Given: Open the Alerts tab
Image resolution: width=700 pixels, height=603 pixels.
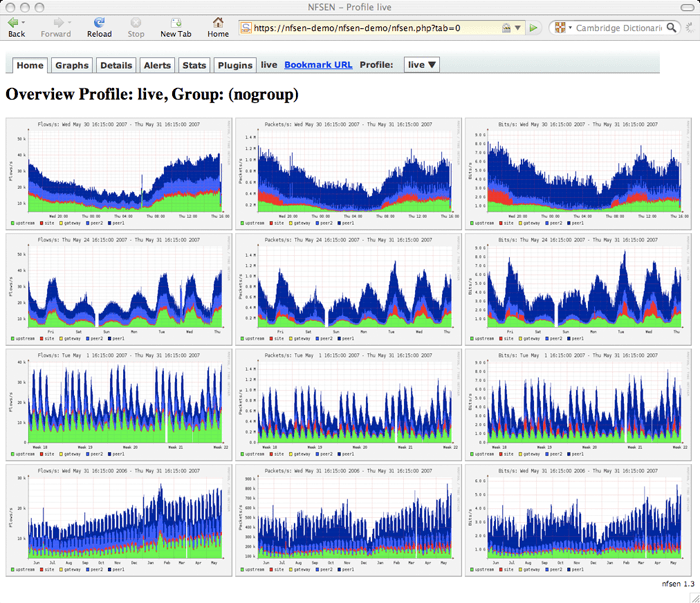Looking at the screenshot, I should 157,65.
